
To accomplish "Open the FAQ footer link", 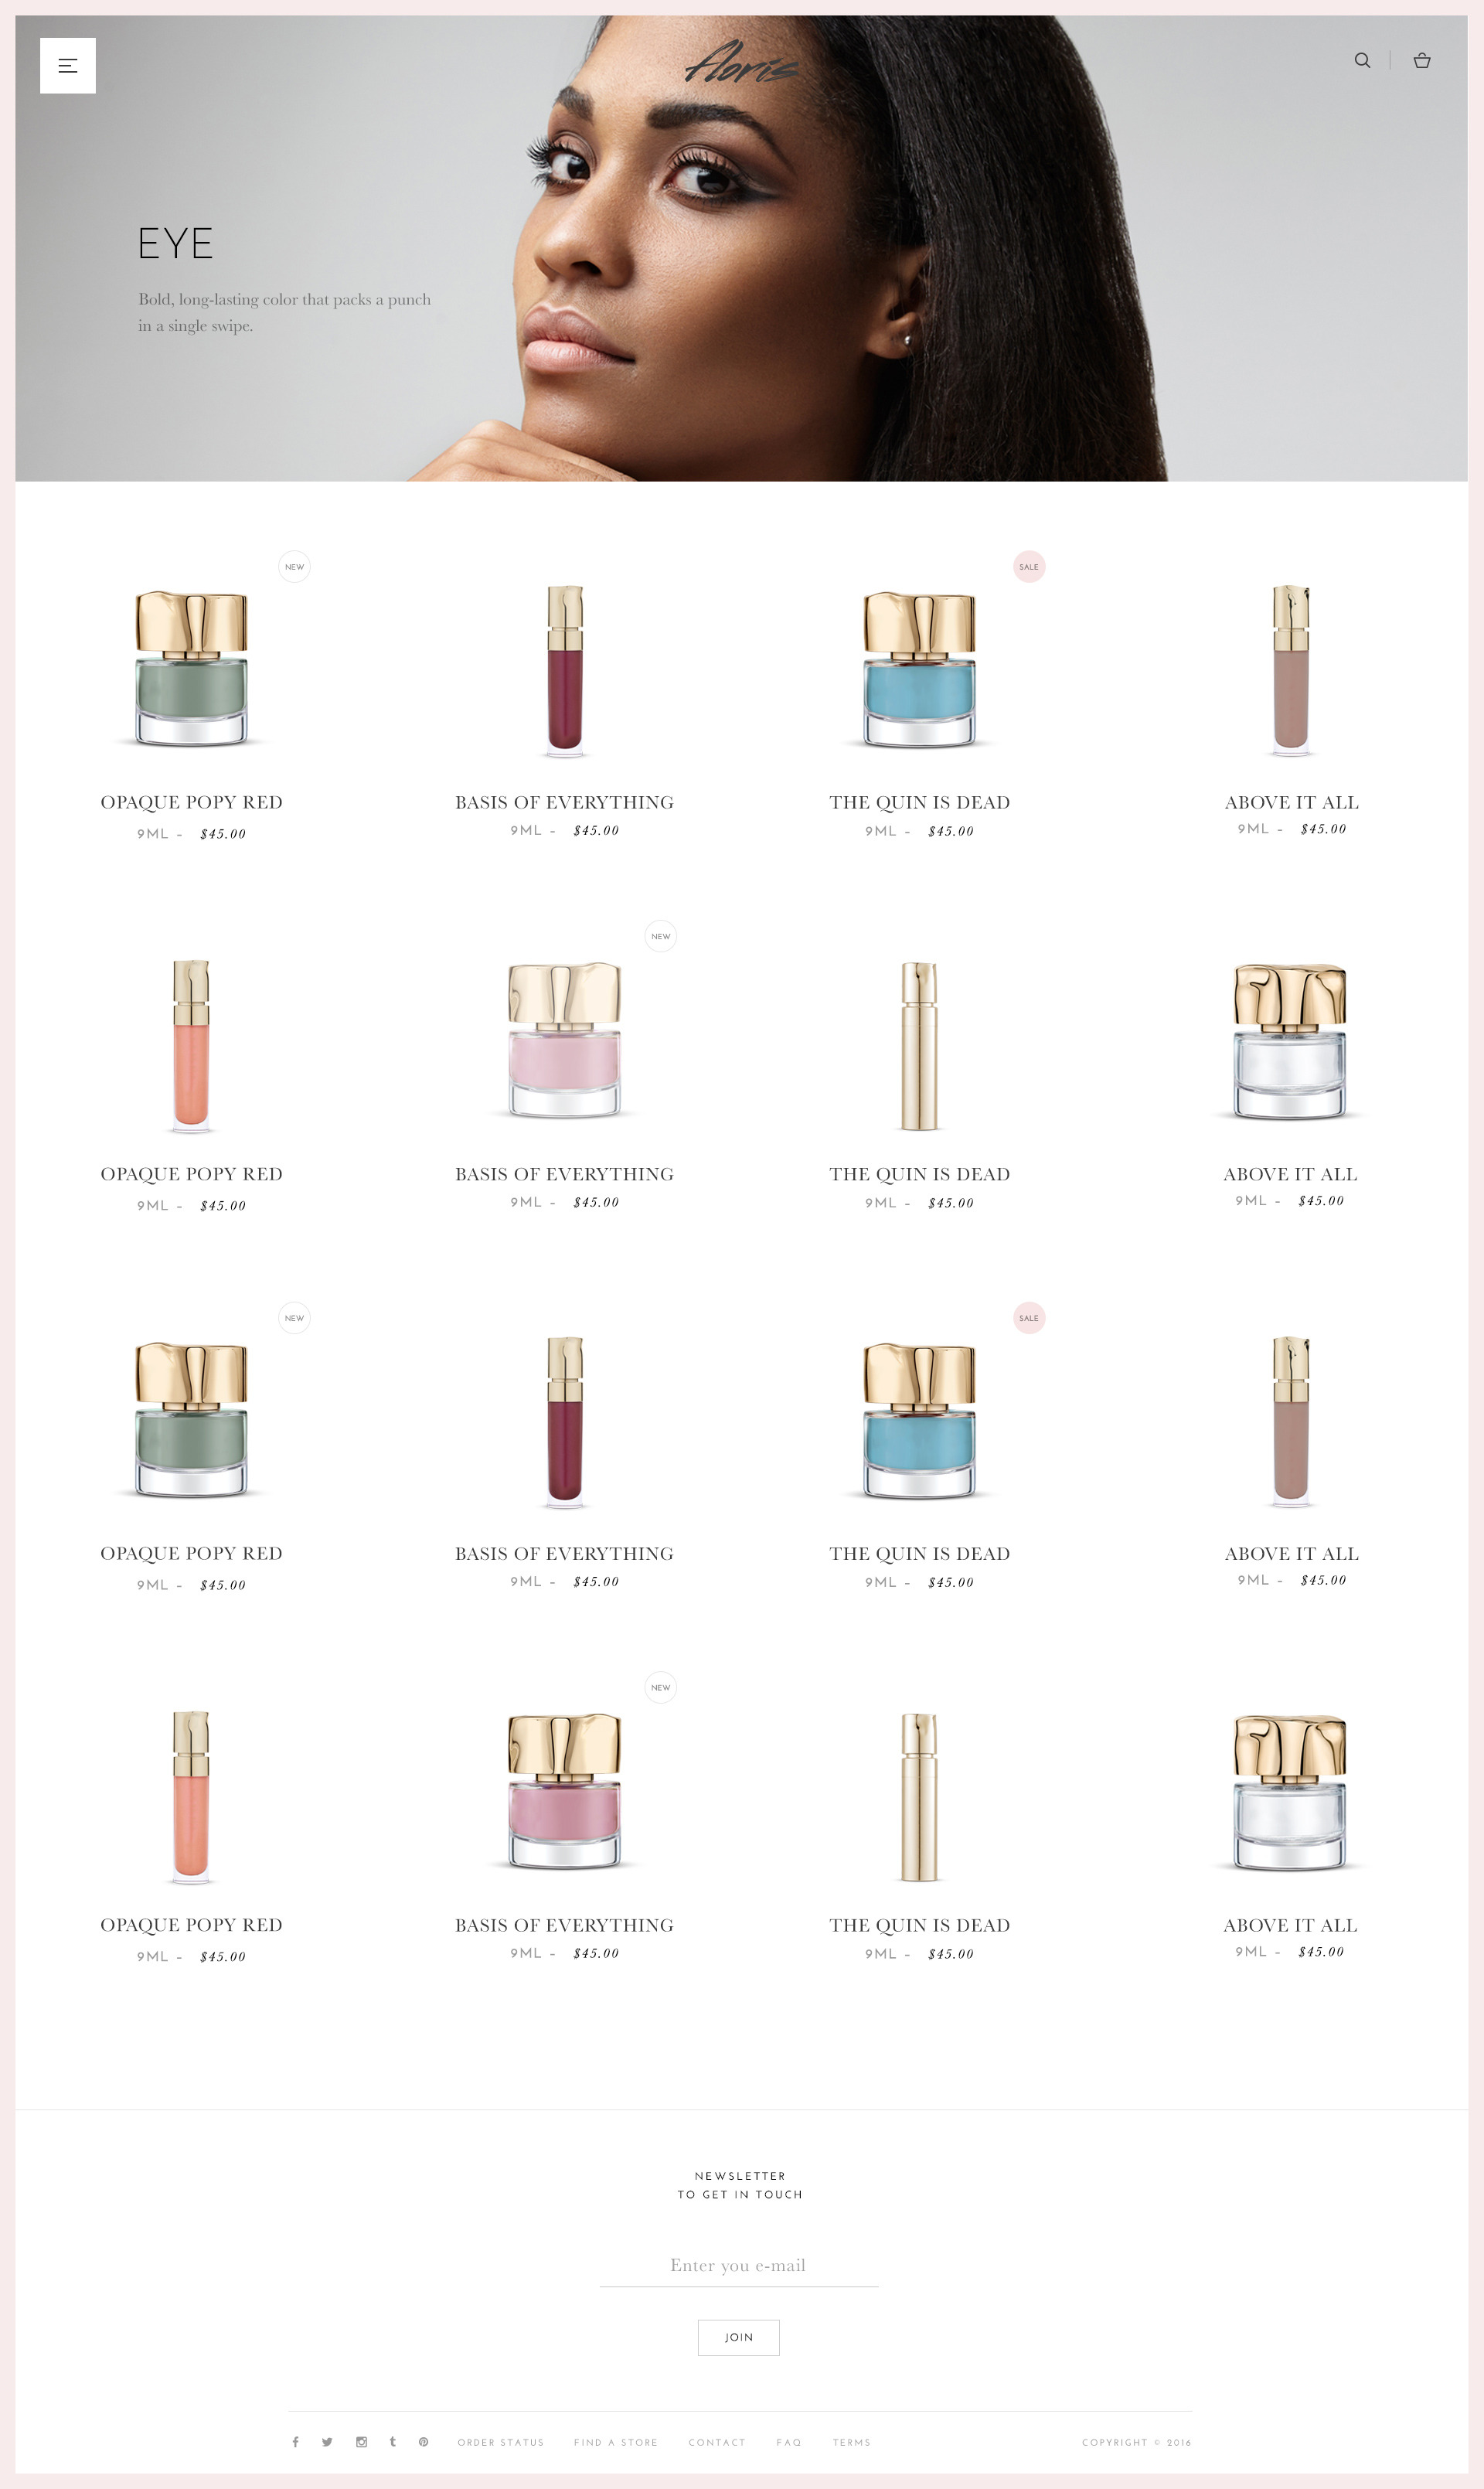I will click(789, 2442).
